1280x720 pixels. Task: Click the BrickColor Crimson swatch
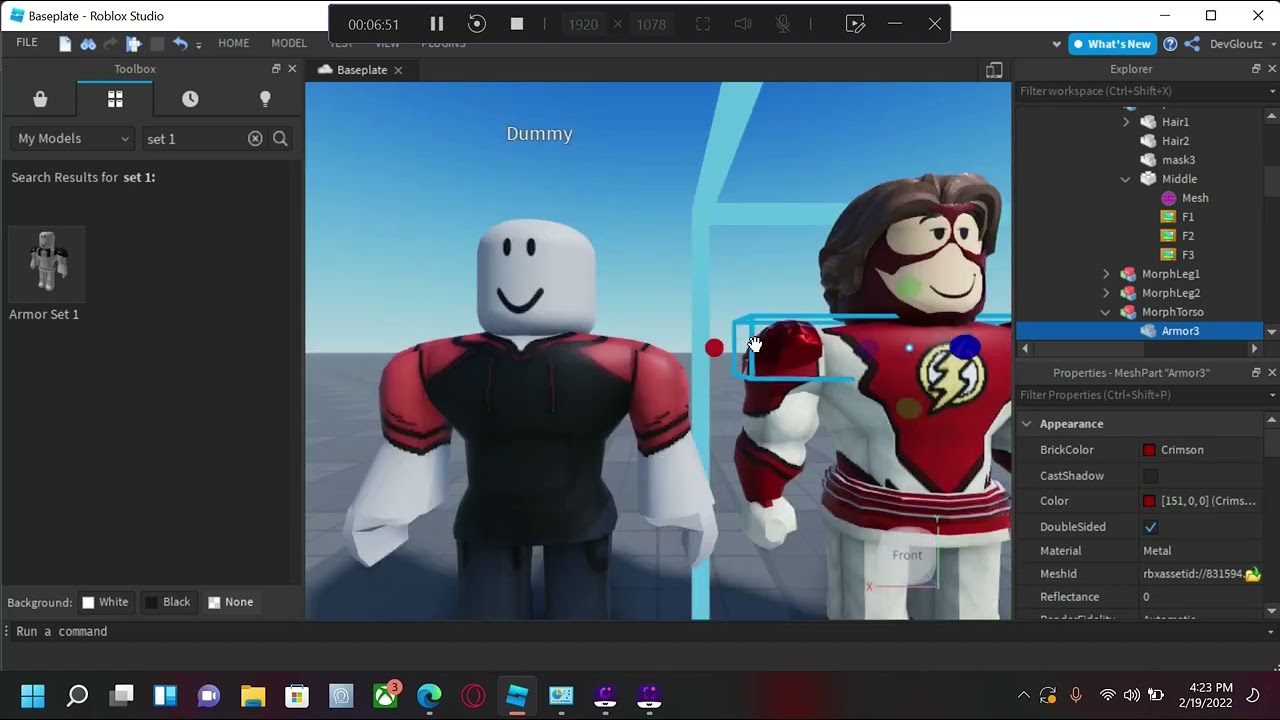[x=1149, y=450]
